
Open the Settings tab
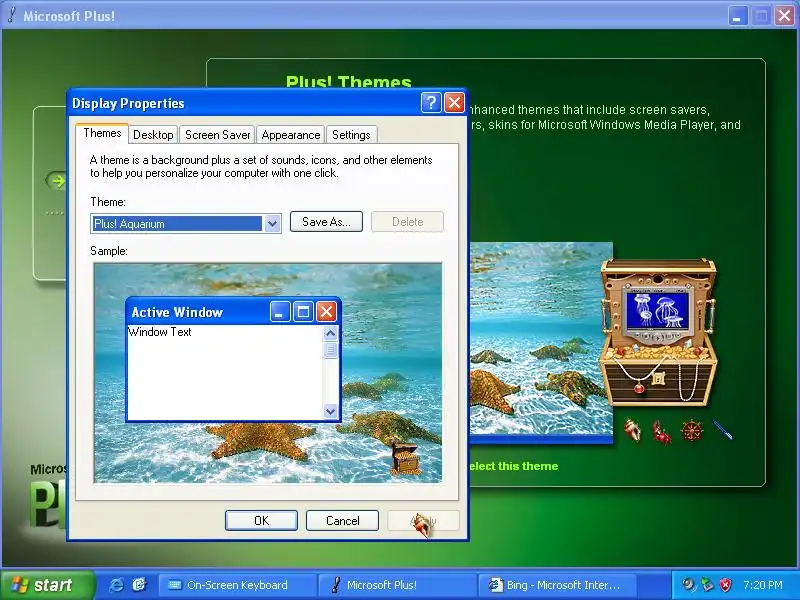351,135
